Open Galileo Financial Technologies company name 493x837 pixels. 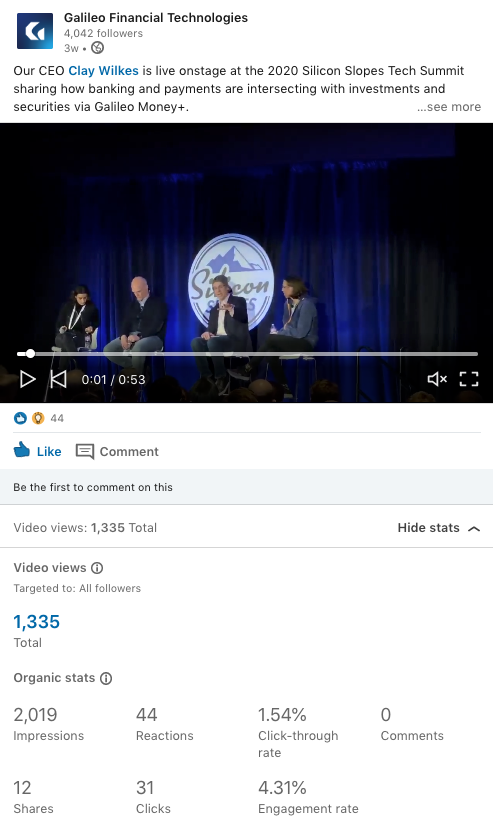tap(156, 18)
